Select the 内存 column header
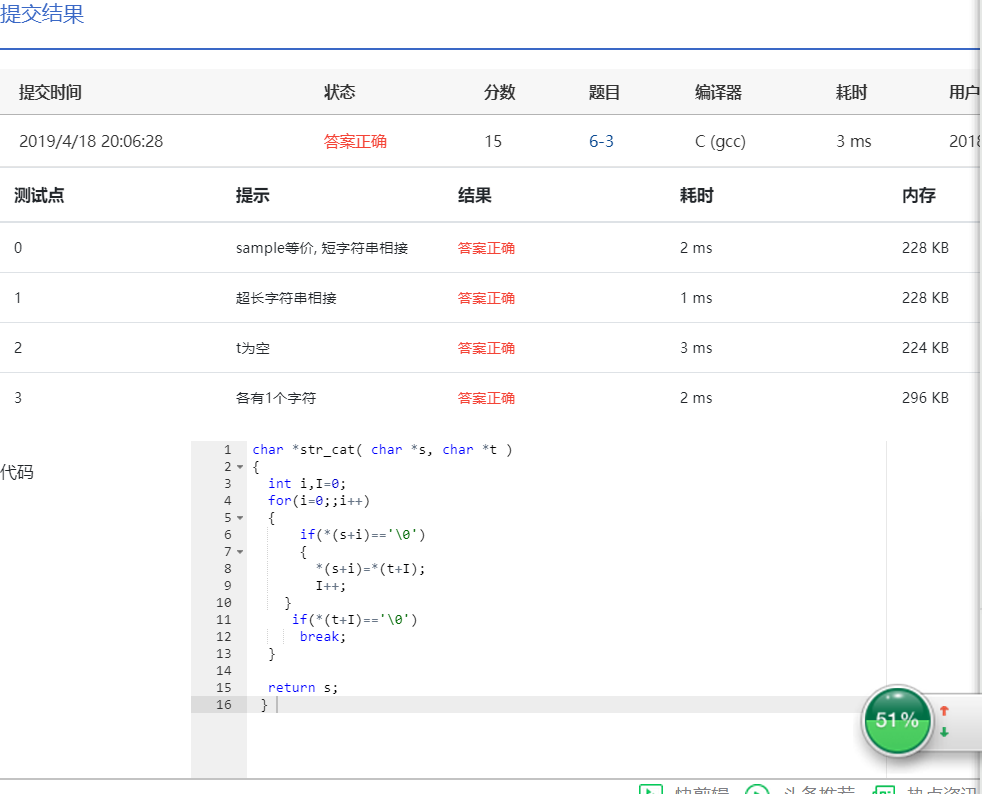The image size is (982, 794). coord(919,195)
